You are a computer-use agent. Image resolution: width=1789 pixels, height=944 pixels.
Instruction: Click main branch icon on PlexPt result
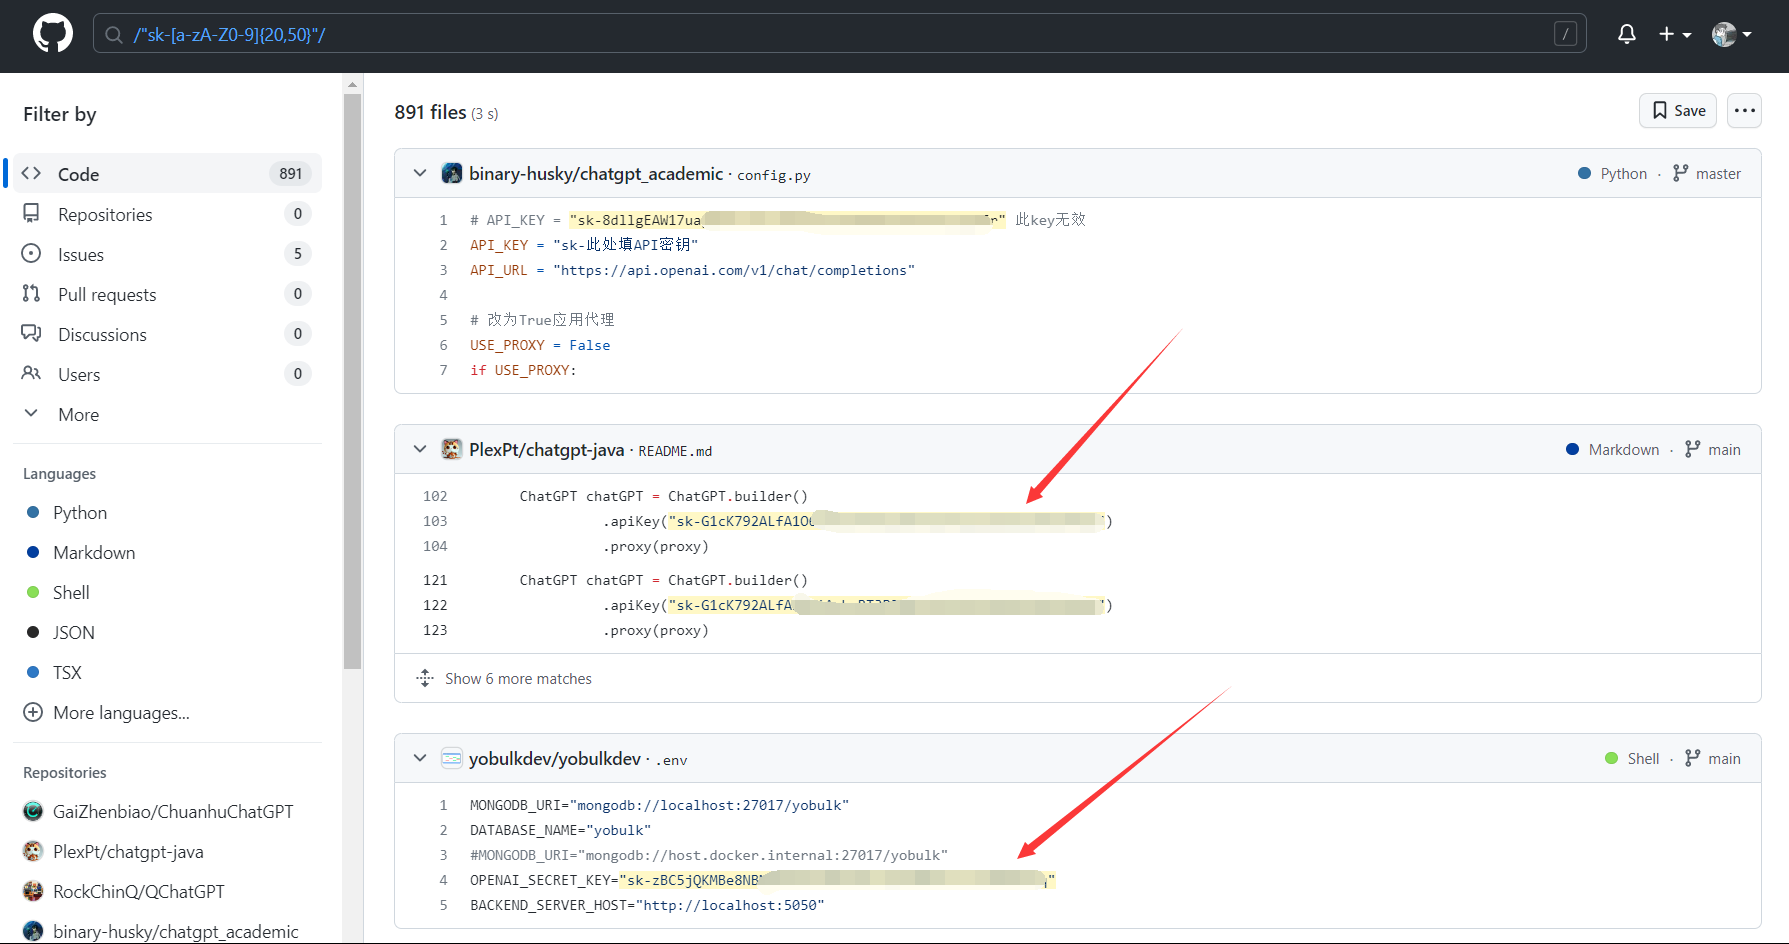(1693, 449)
